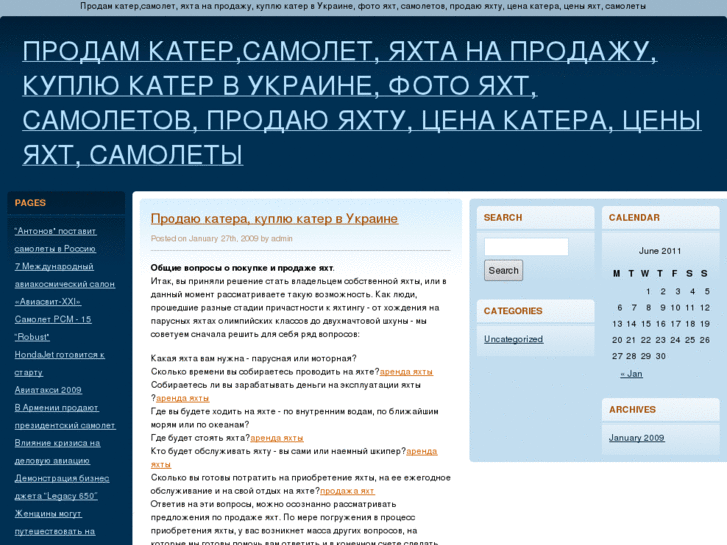
Task: Click the ARCHIVES widget heading
Action: (632, 410)
